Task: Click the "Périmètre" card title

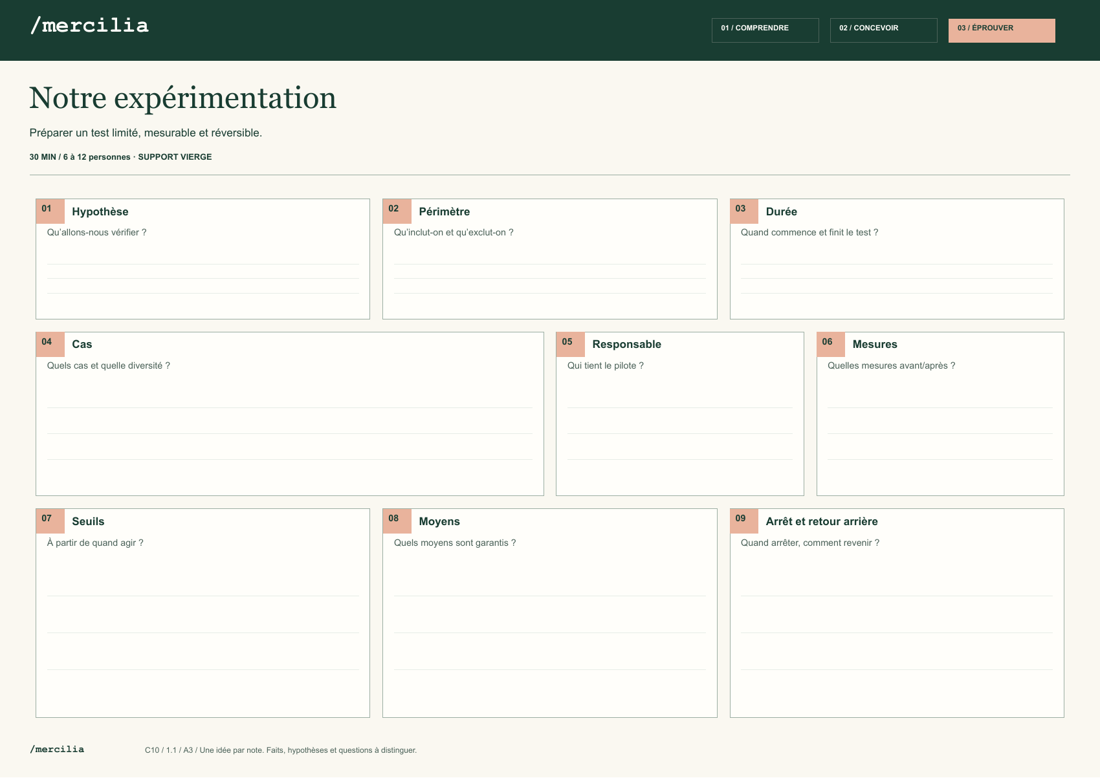Action: coord(444,212)
